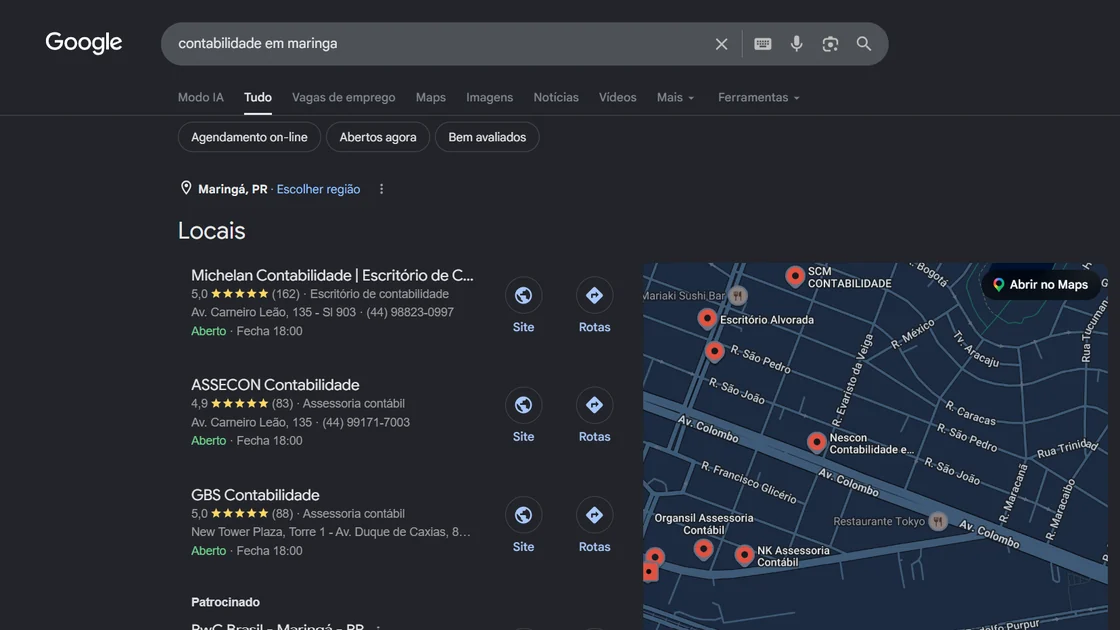
Task: Open the on-screen keyboard icon
Action: click(762, 44)
